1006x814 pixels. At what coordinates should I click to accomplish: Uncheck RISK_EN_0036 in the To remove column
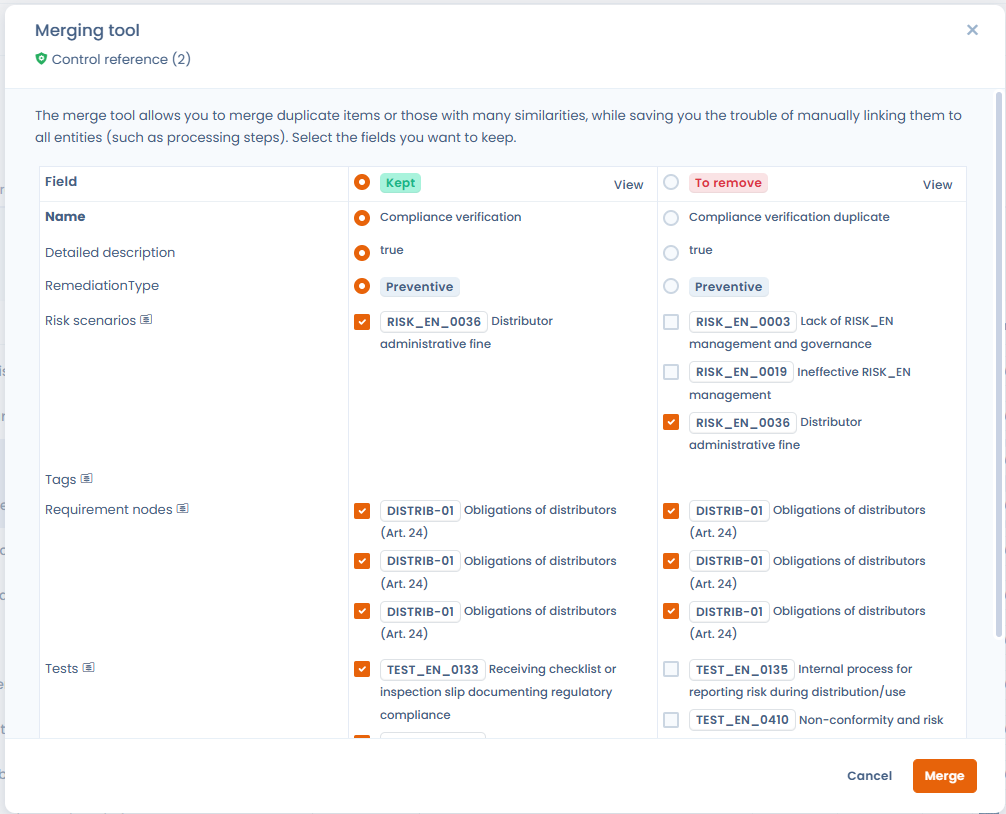click(671, 422)
